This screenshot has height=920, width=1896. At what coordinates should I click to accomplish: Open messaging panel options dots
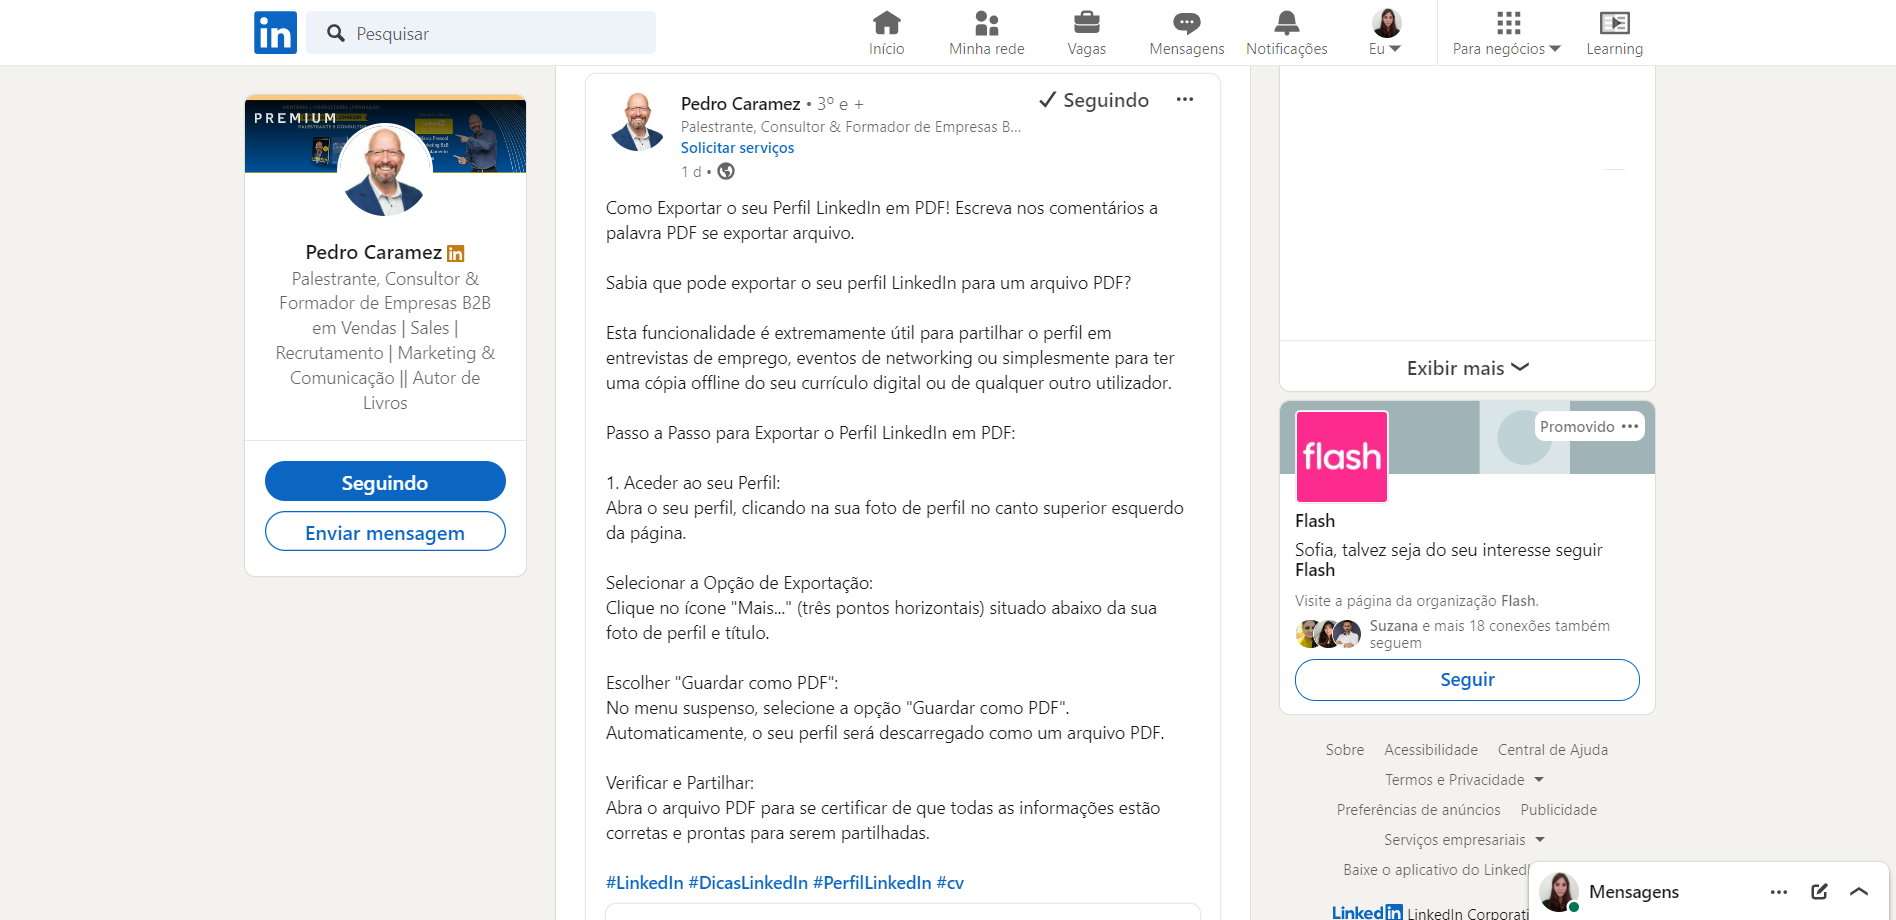pos(1778,892)
